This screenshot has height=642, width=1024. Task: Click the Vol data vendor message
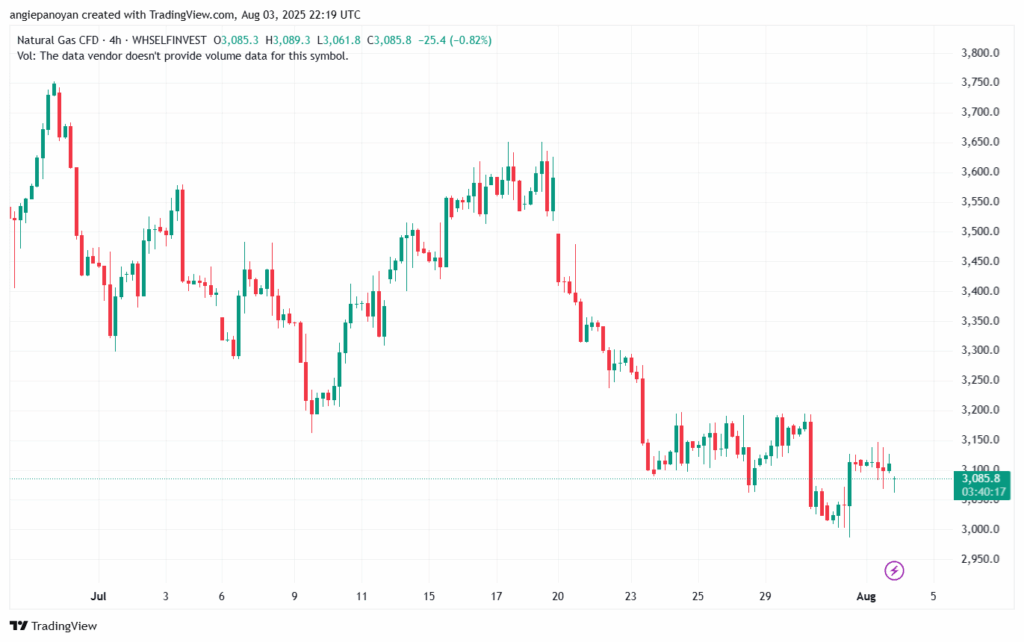pyautogui.click(x=183, y=56)
